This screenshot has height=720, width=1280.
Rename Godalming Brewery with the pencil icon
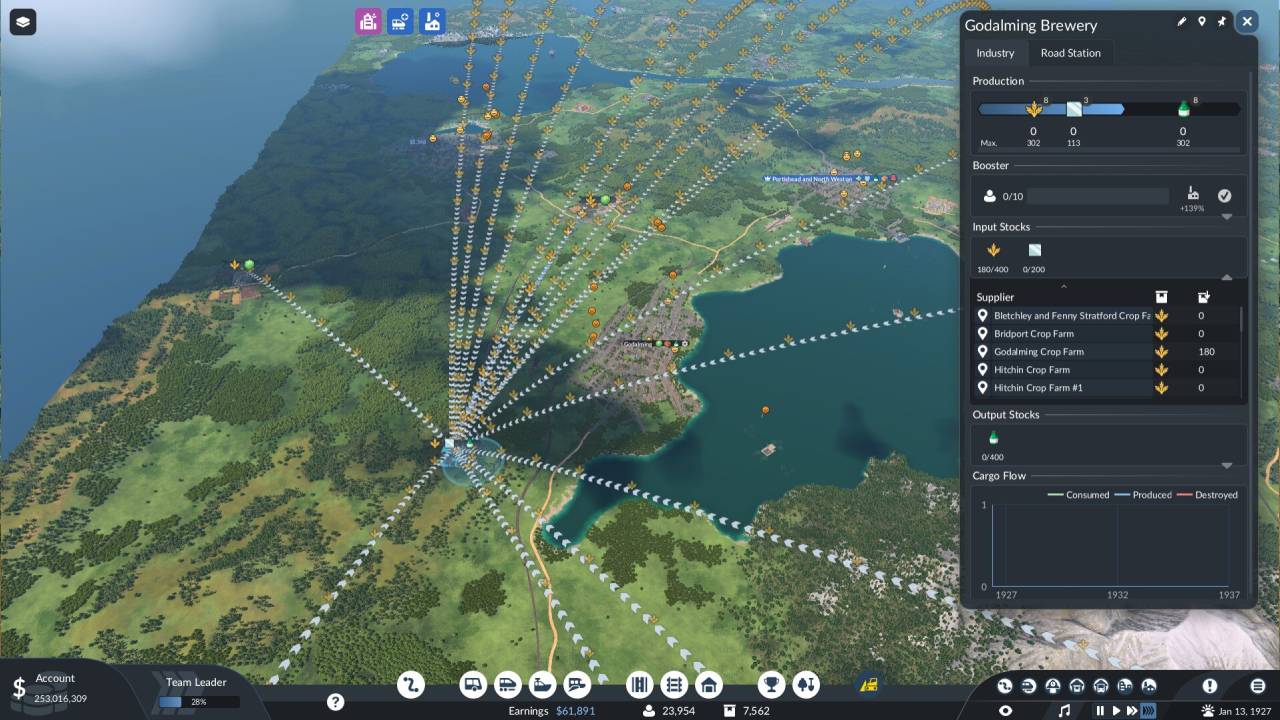[1182, 21]
